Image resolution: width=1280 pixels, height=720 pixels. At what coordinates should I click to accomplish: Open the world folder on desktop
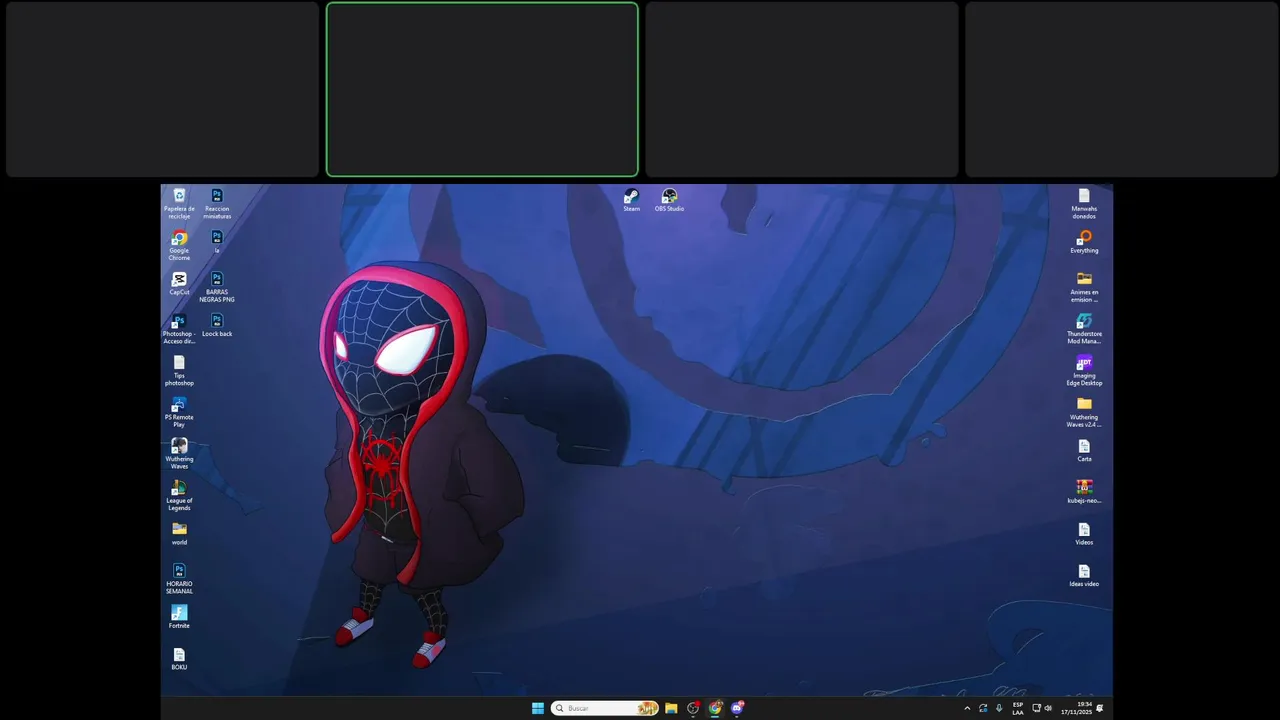(179, 533)
